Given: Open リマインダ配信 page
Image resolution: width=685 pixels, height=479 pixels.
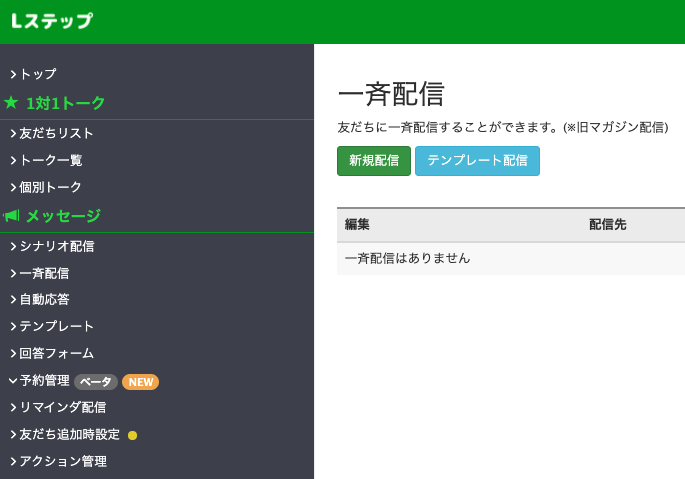Looking at the screenshot, I should [63, 407].
